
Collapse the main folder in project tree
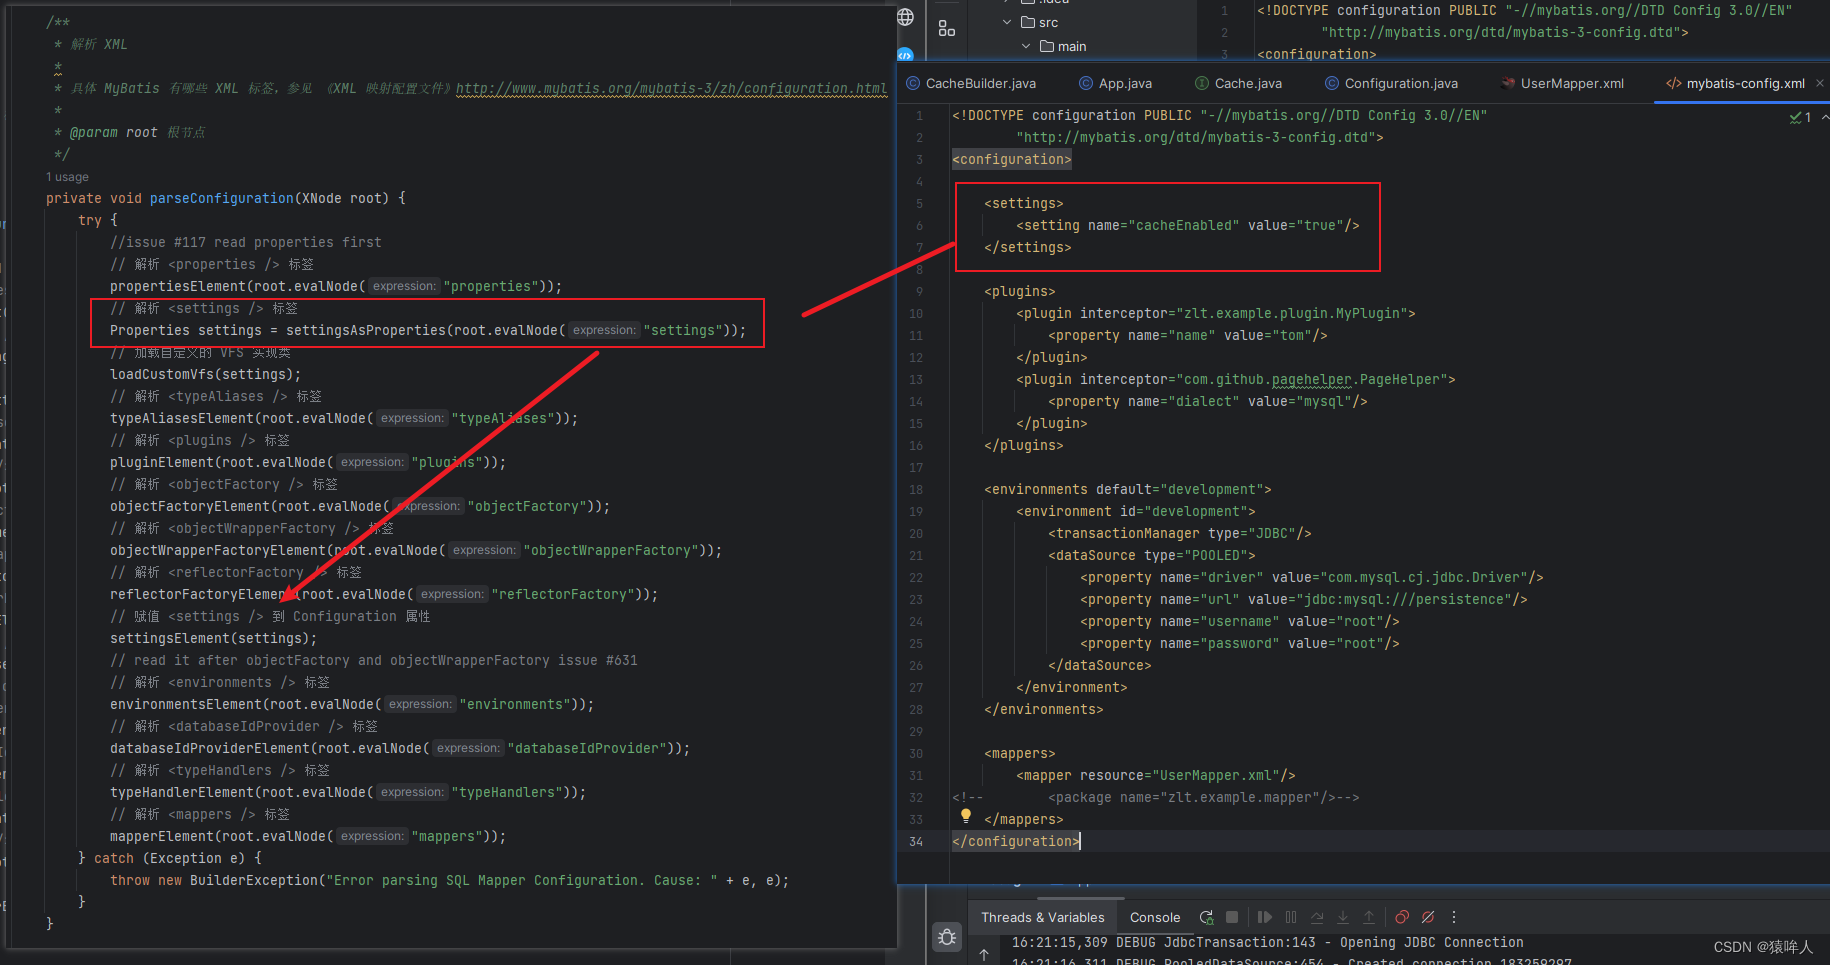[1026, 46]
